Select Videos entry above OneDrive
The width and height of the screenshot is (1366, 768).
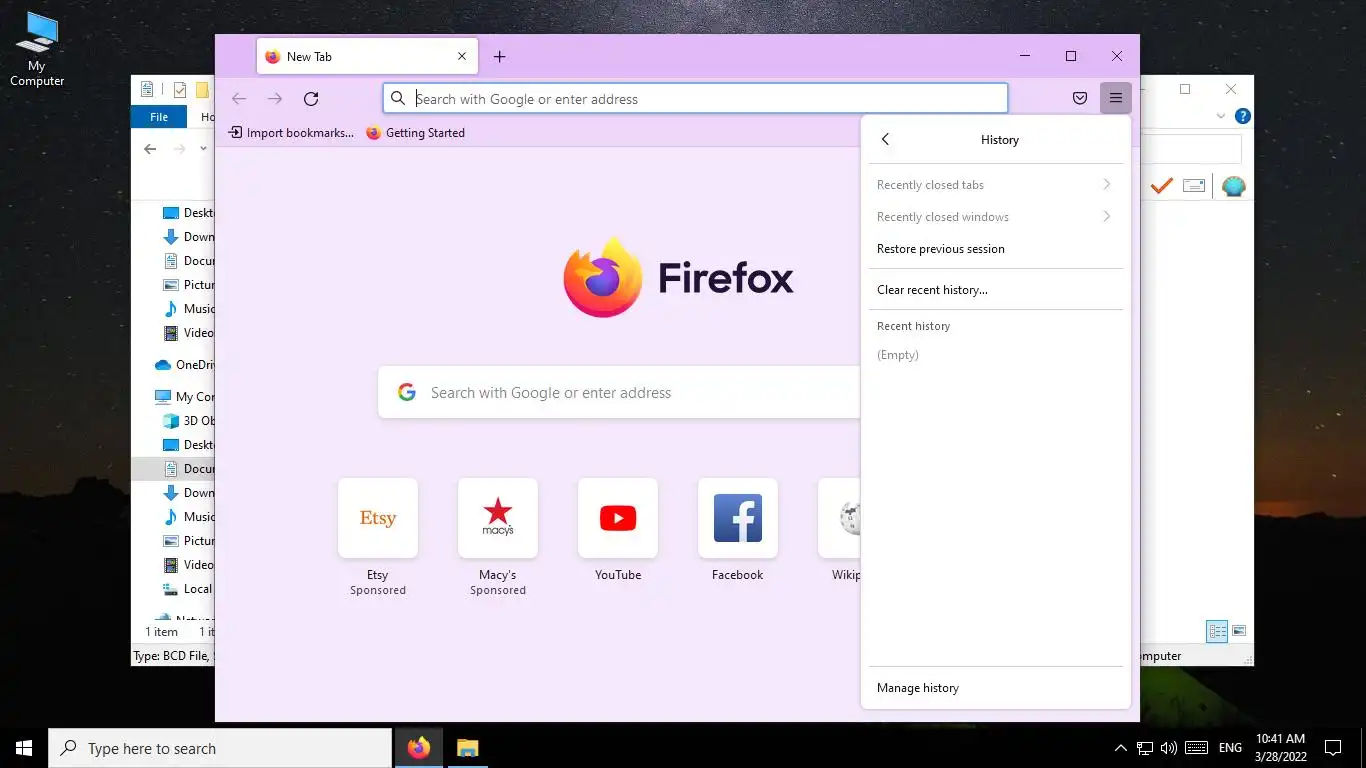tap(188, 333)
